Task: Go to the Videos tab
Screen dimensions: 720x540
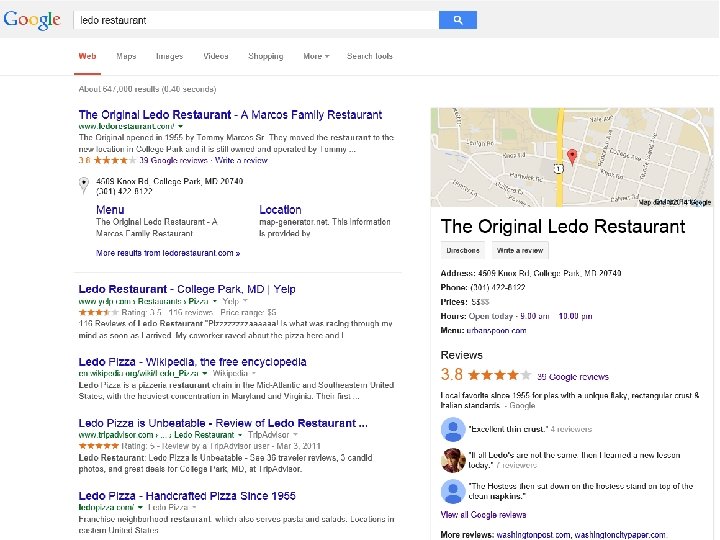Action: (x=215, y=56)
